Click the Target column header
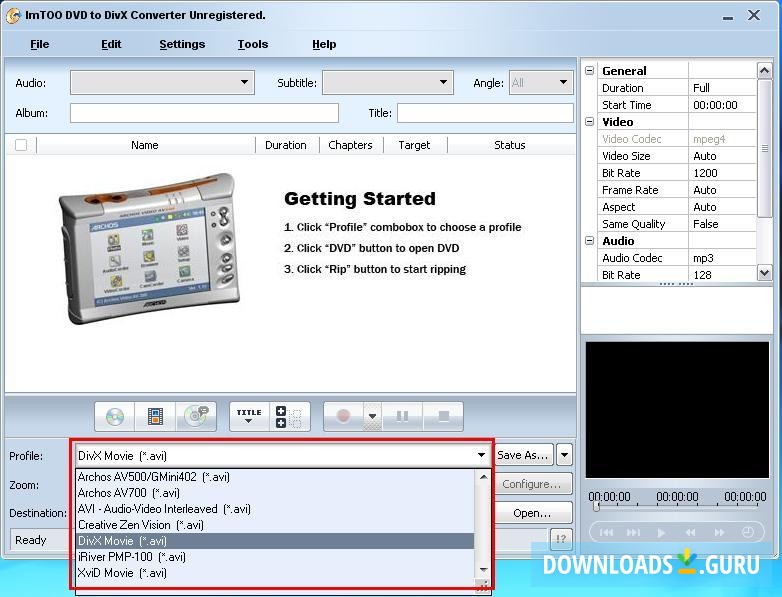The image size is (782, 597). (x=414, y=145)
